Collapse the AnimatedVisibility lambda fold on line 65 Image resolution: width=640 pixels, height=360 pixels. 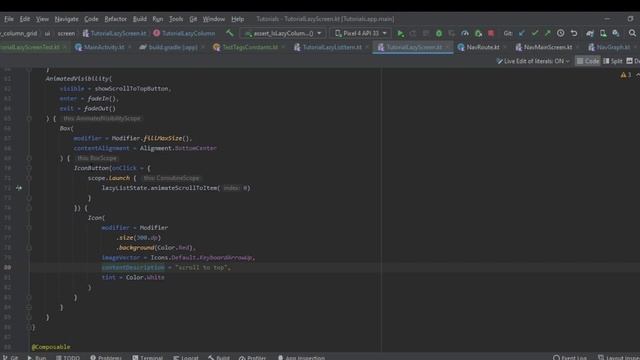click(x=29, y=118)
